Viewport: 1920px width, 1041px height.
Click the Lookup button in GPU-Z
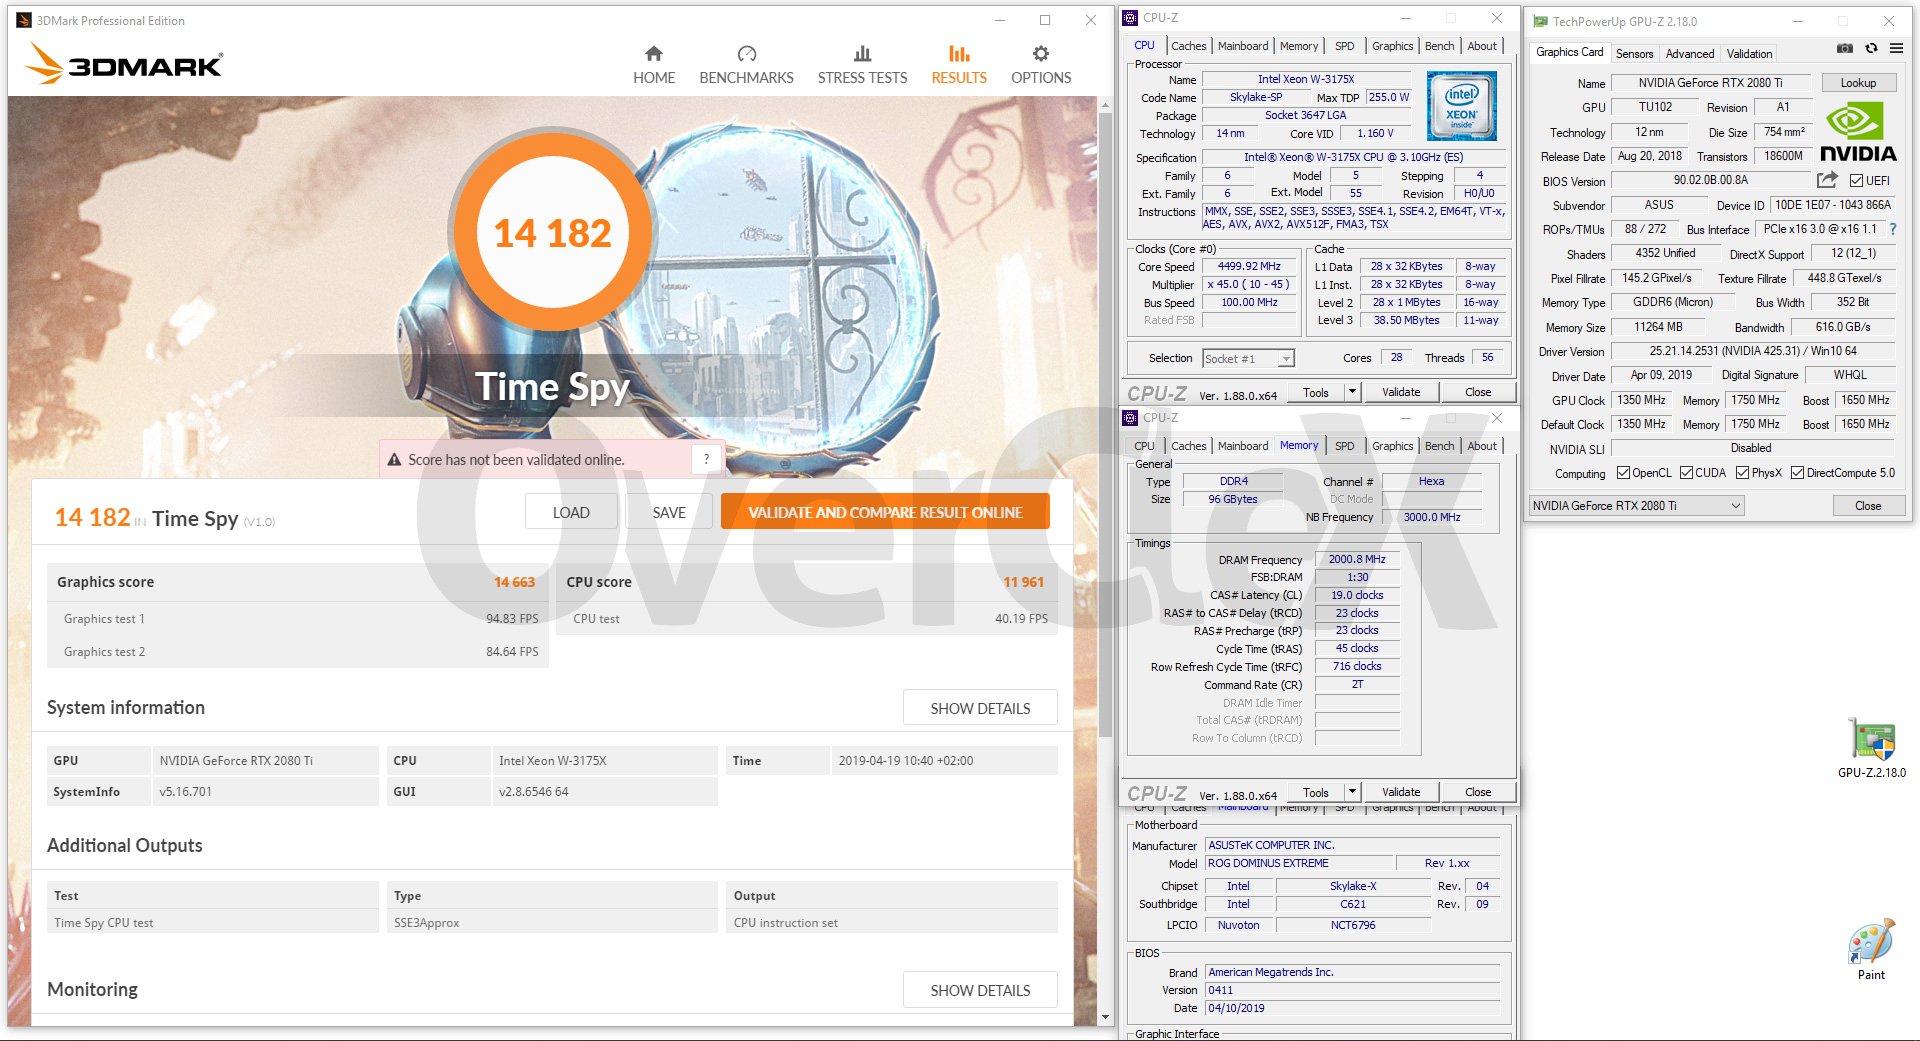[x=1858, y=83]
